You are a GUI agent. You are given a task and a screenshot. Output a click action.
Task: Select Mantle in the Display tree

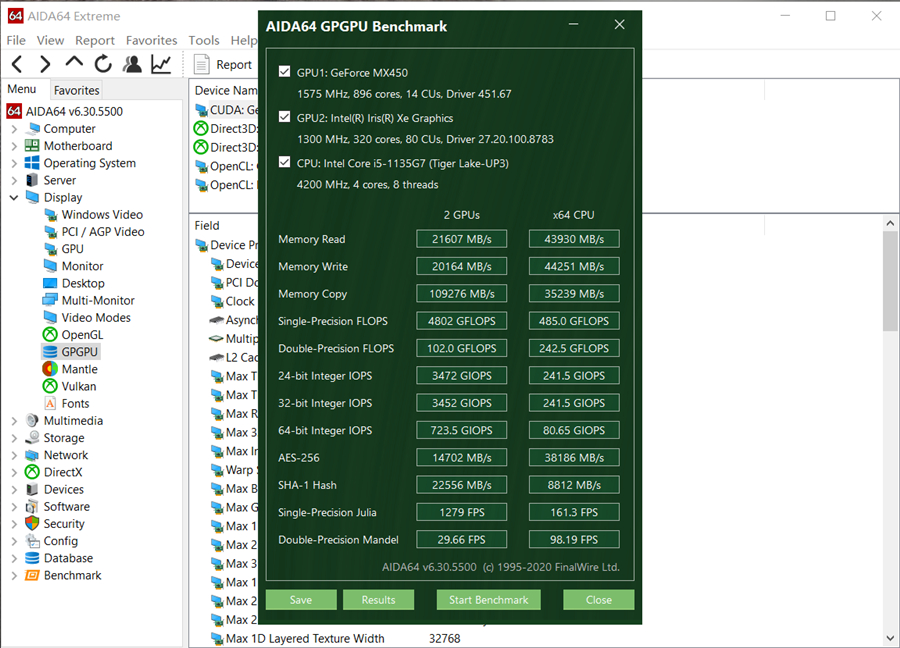click(x=79, y=369)
